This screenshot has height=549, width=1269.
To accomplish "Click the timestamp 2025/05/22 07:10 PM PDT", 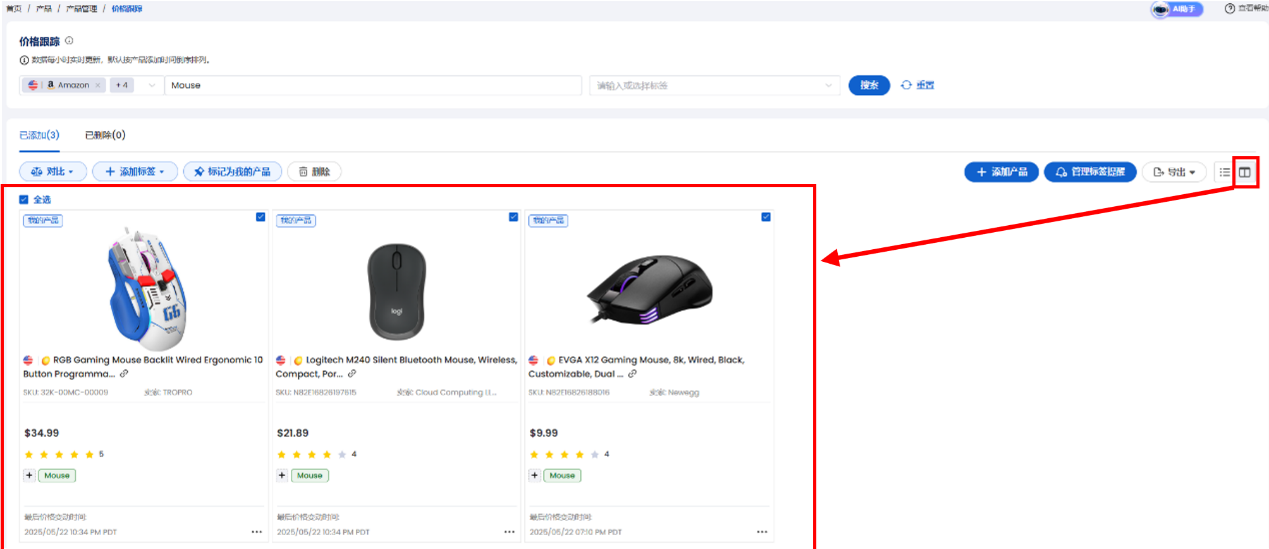I will pyautogui.click(x=576, y=532).
